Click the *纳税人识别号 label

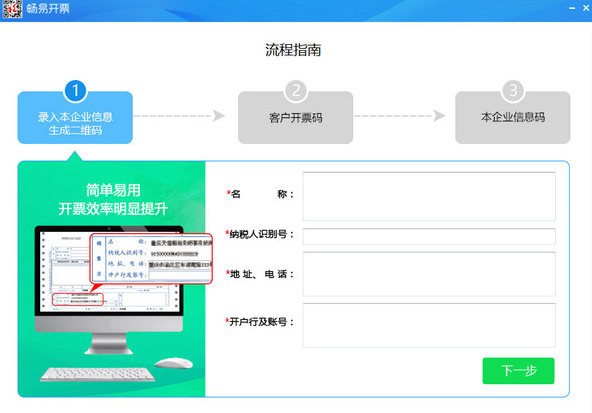[259, 234]
